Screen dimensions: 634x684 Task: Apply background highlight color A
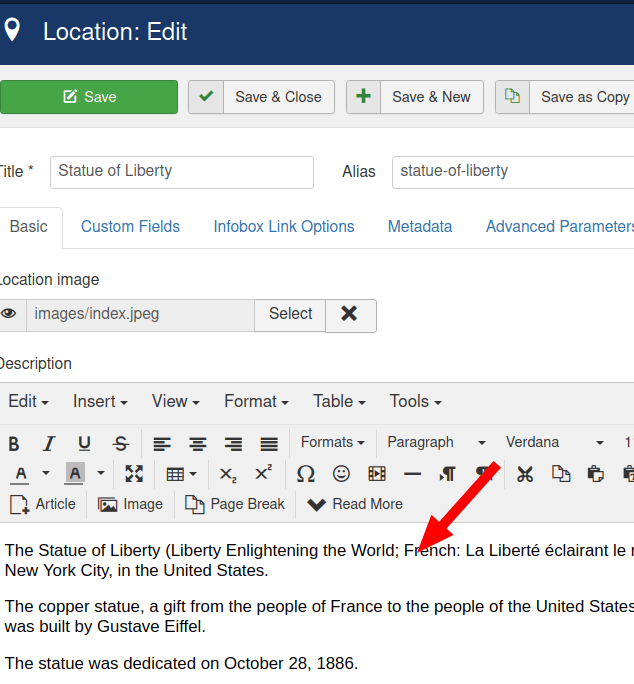[x=75, y=474]
